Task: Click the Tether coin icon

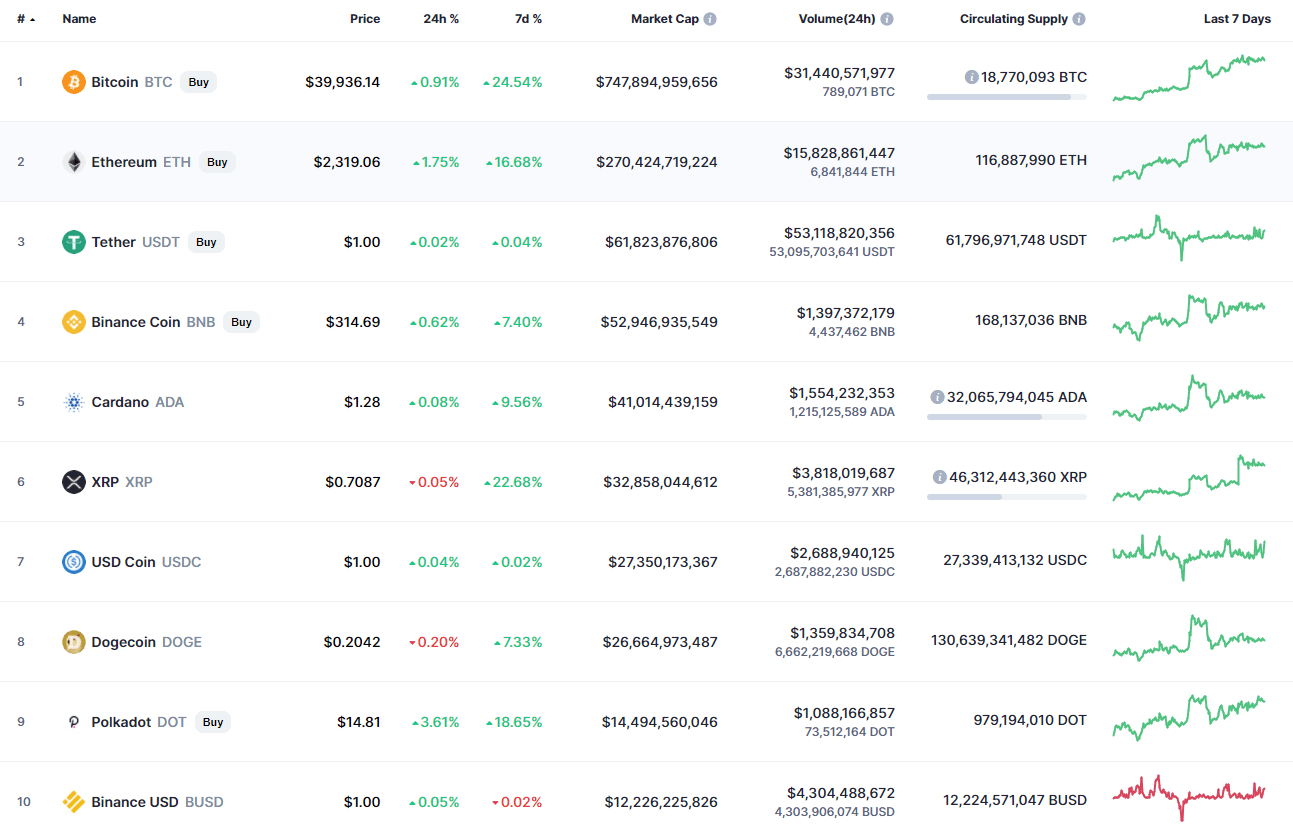Action: tap(74, 242)
